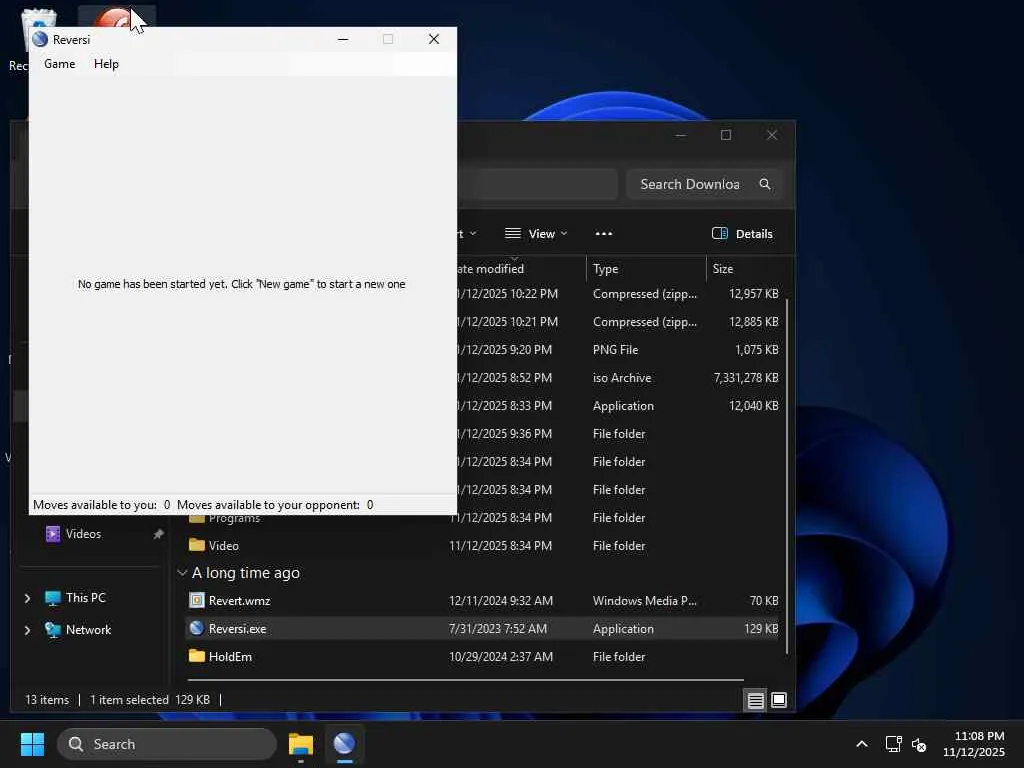
Task: Select the Revert.wmz file icon
Action: tap(197, 601)
